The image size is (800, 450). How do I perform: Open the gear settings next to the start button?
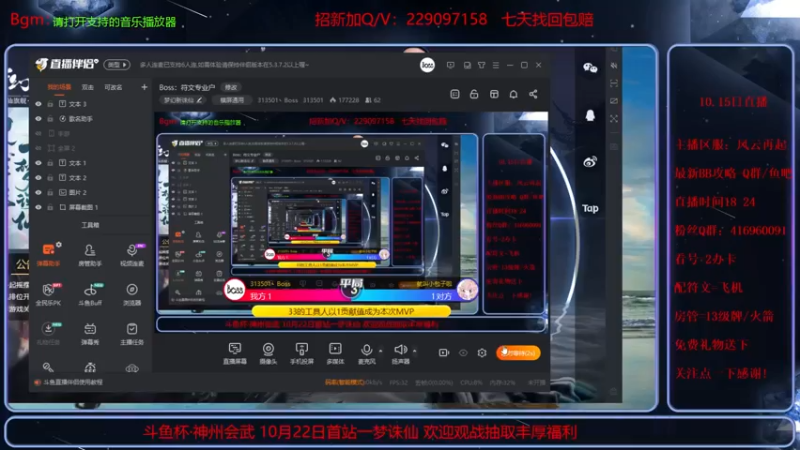pyautogui.click(x=482, y=353)
